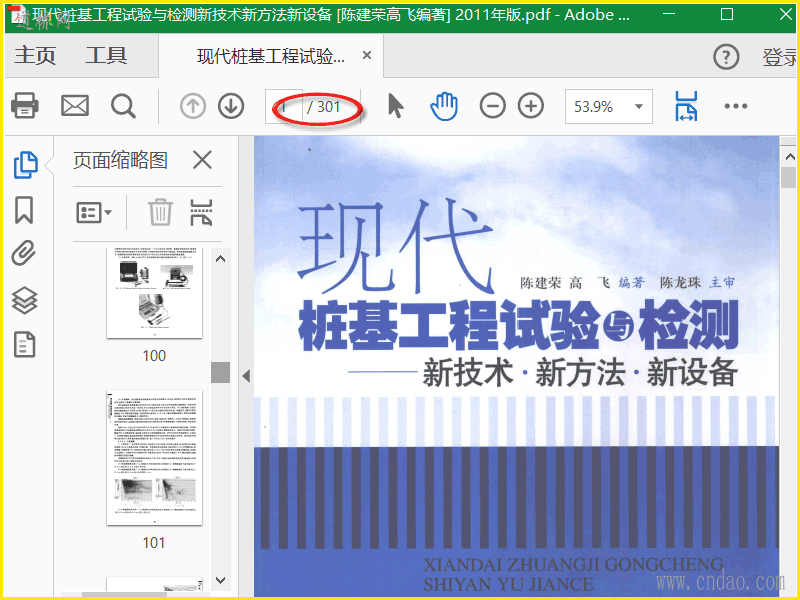800x600 pixels.
Task: Choose the selection arrow tool
Action: [x=395, y=106]
